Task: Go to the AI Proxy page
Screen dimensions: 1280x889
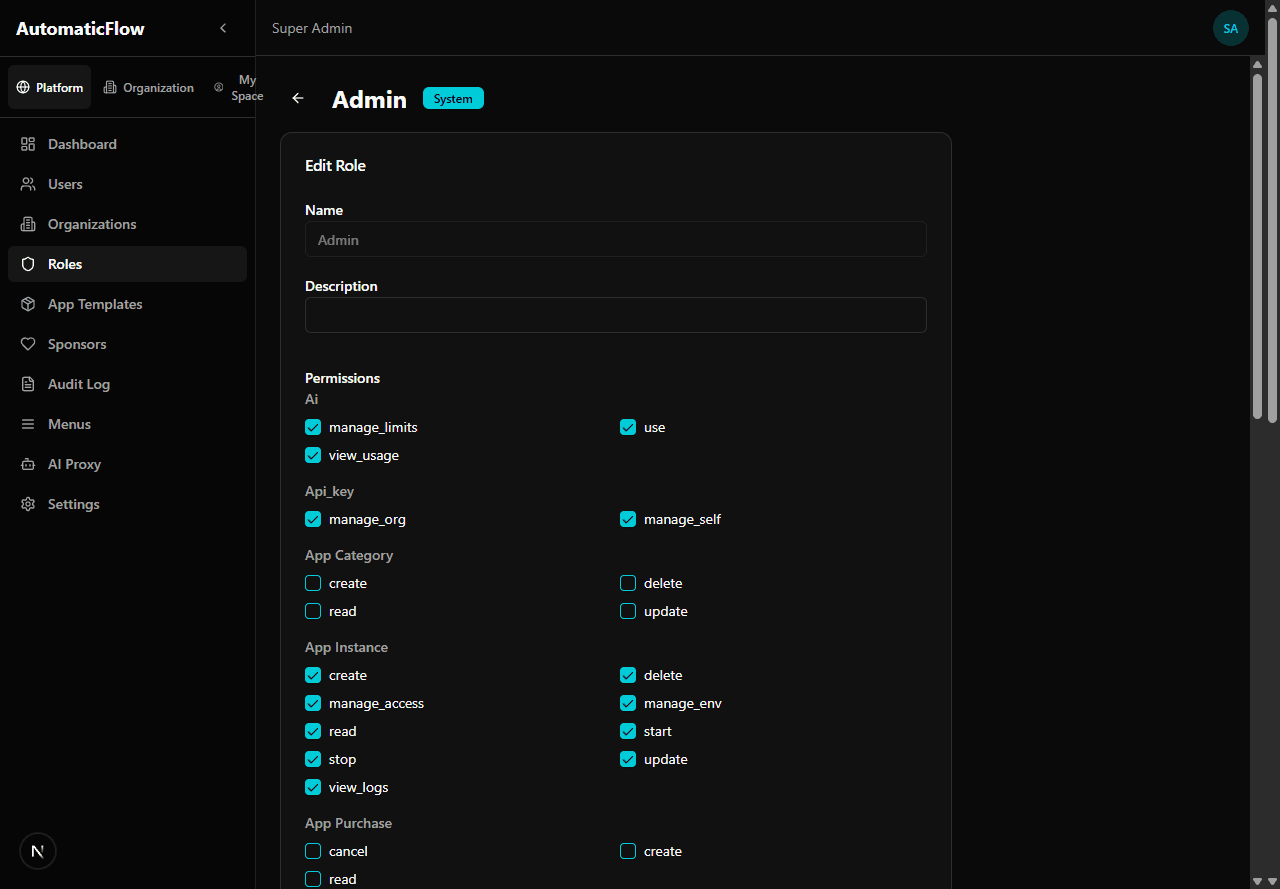Action: pyautogui.click(x=128, y=464)
